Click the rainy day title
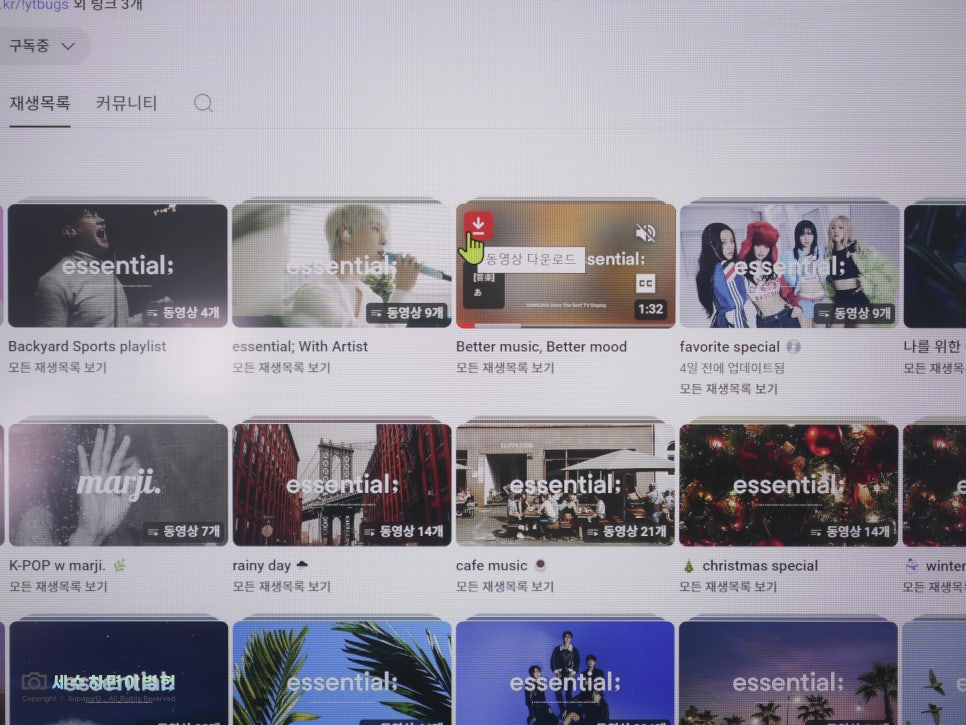Viewport: 966px width, 725px height. pos(261,565)
